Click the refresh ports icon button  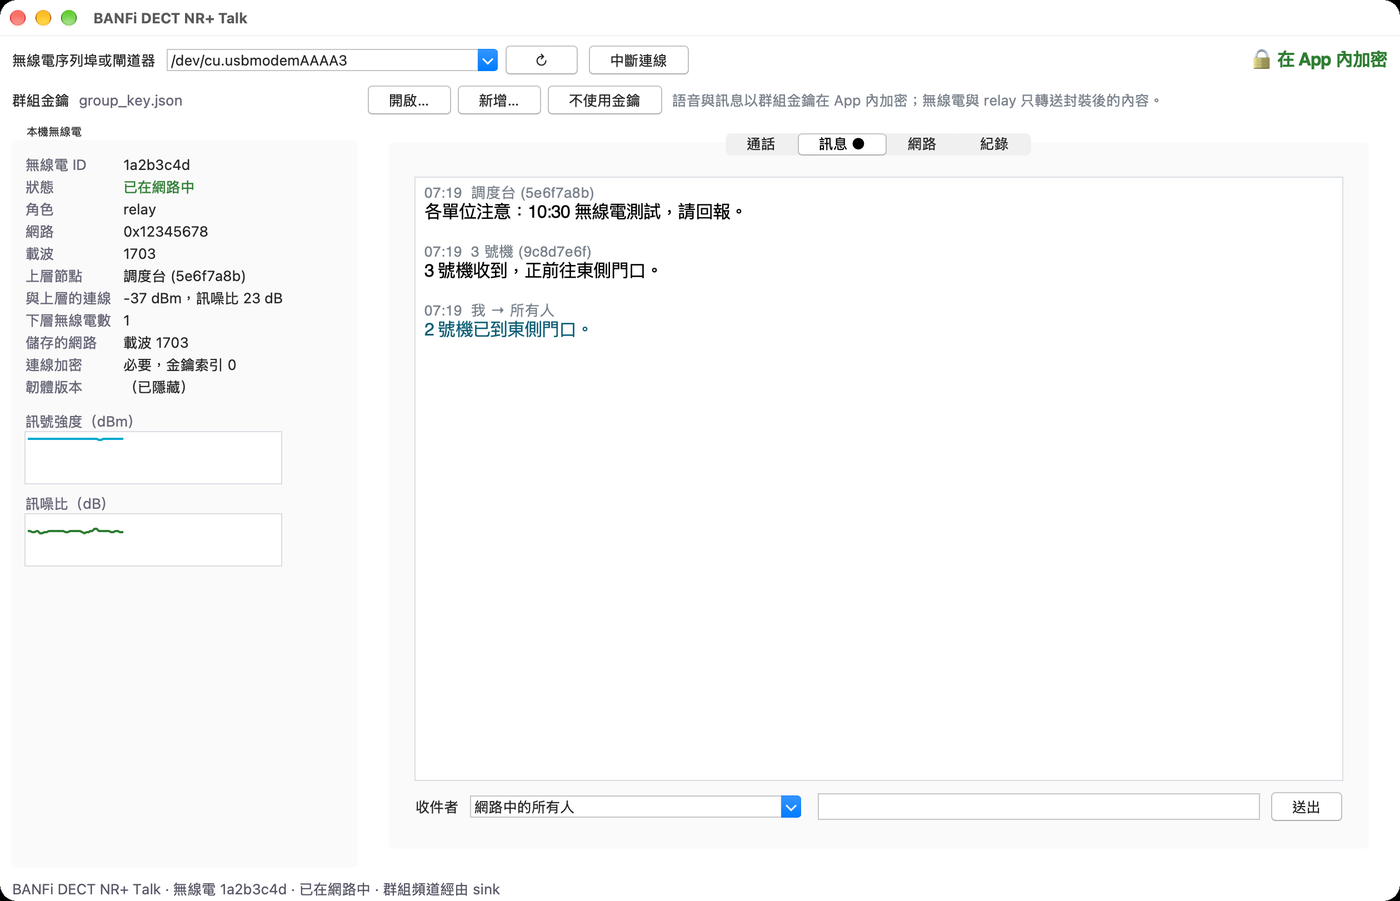pos(541,60)
